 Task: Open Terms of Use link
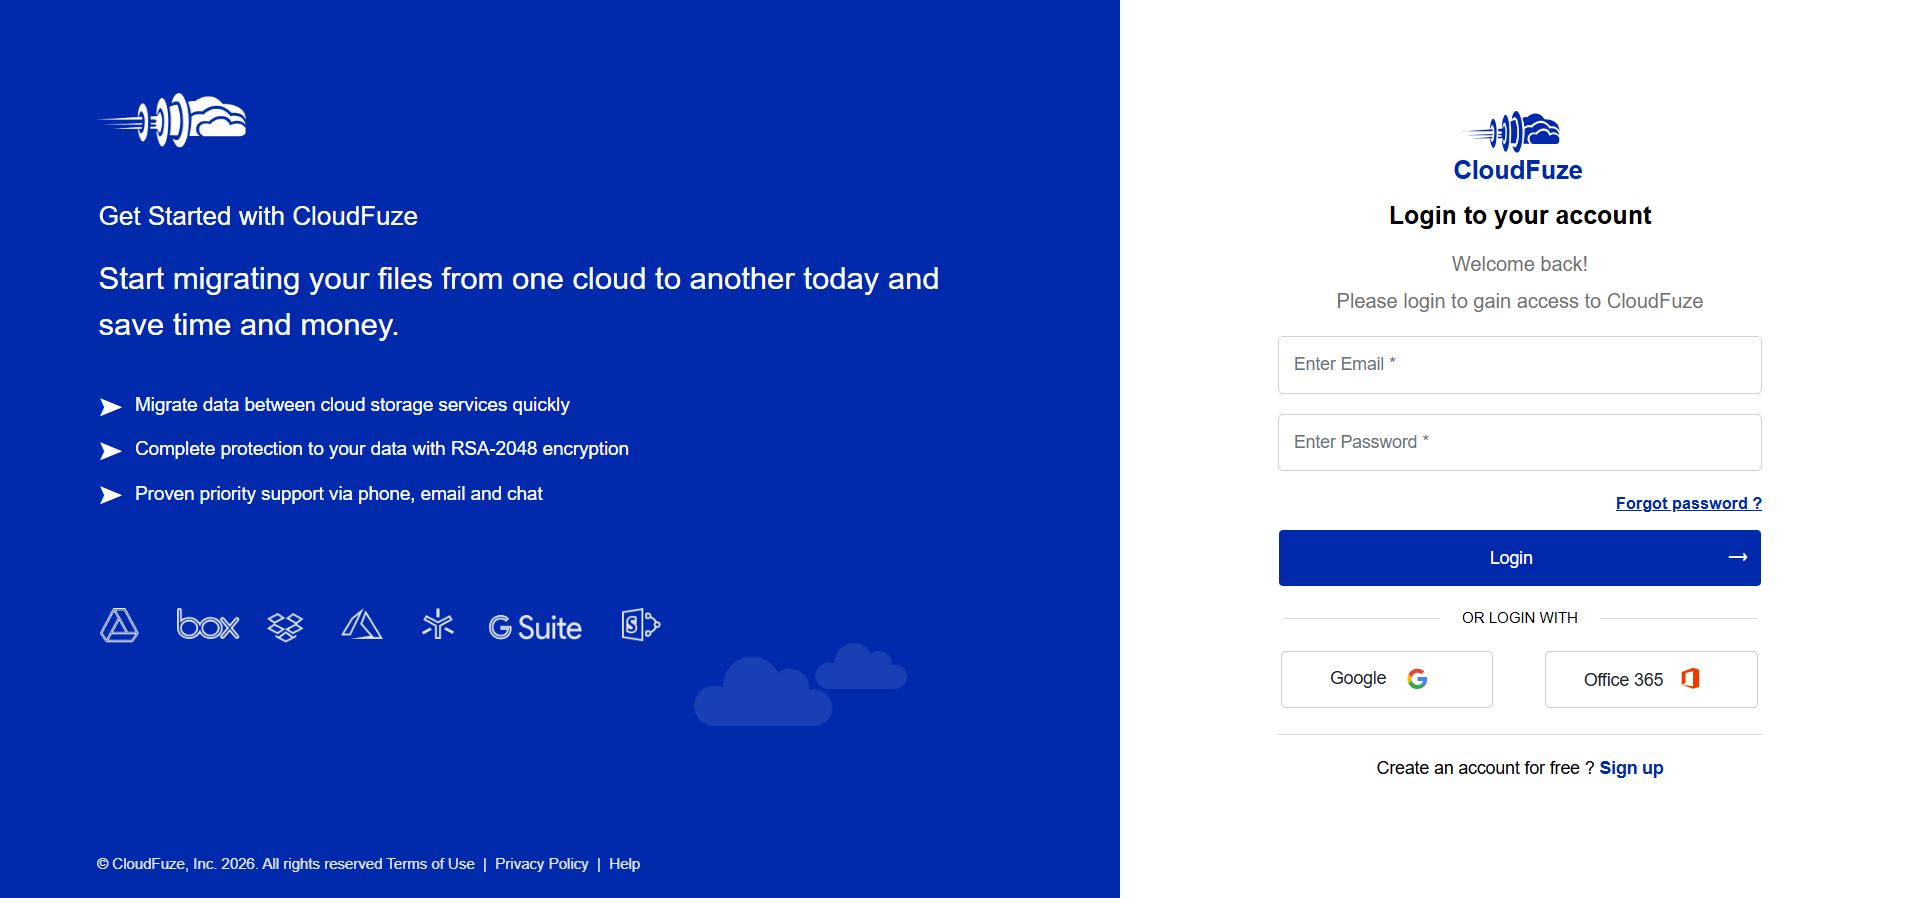(430, 864)
